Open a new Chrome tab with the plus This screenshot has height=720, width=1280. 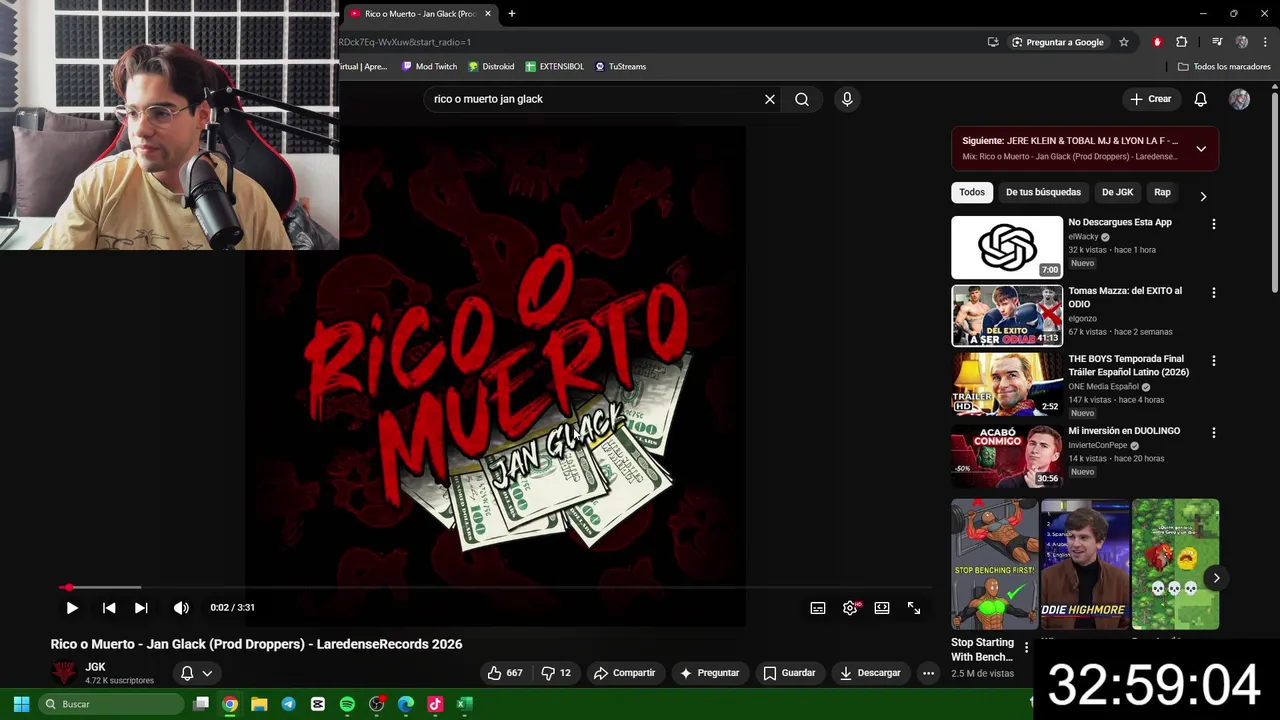(x=512, y=13)
